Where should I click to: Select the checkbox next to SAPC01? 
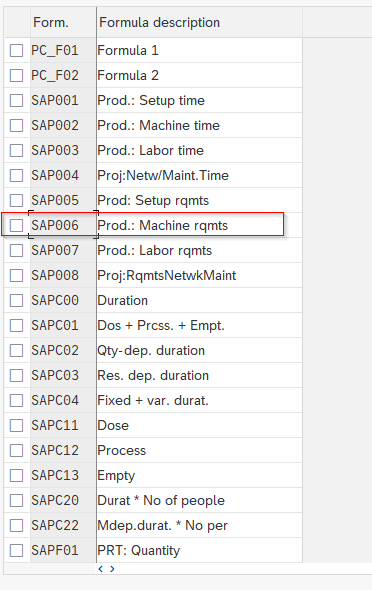(16, 325)
